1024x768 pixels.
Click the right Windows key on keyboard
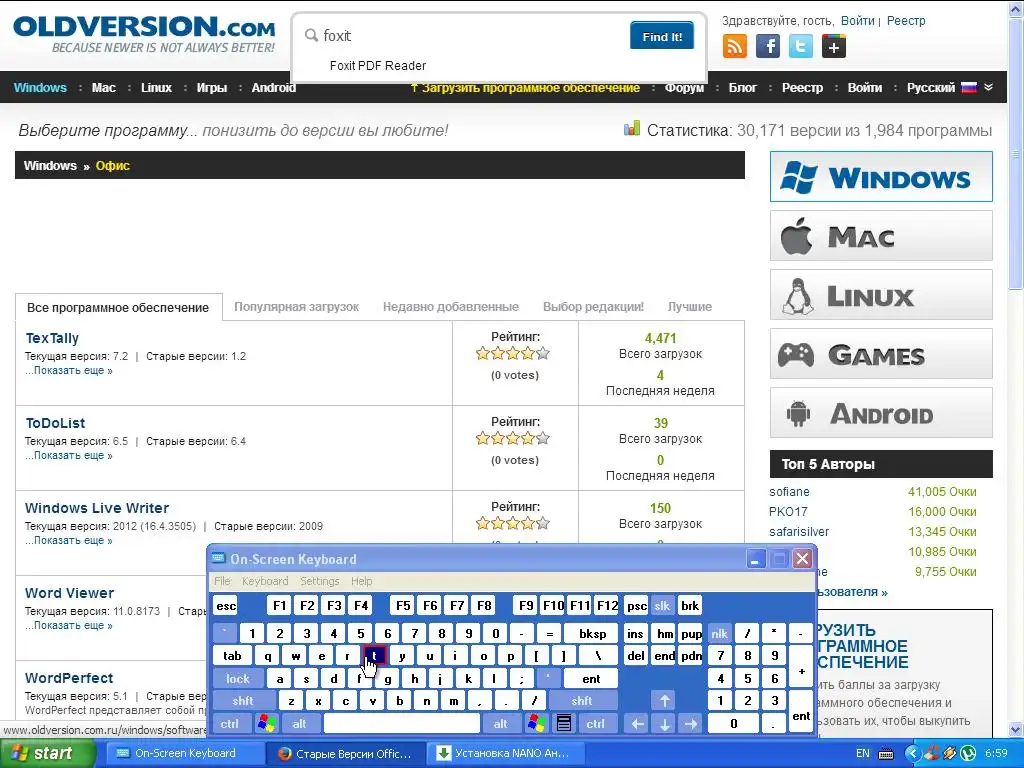pyautogui.click(x=537, y=723)
